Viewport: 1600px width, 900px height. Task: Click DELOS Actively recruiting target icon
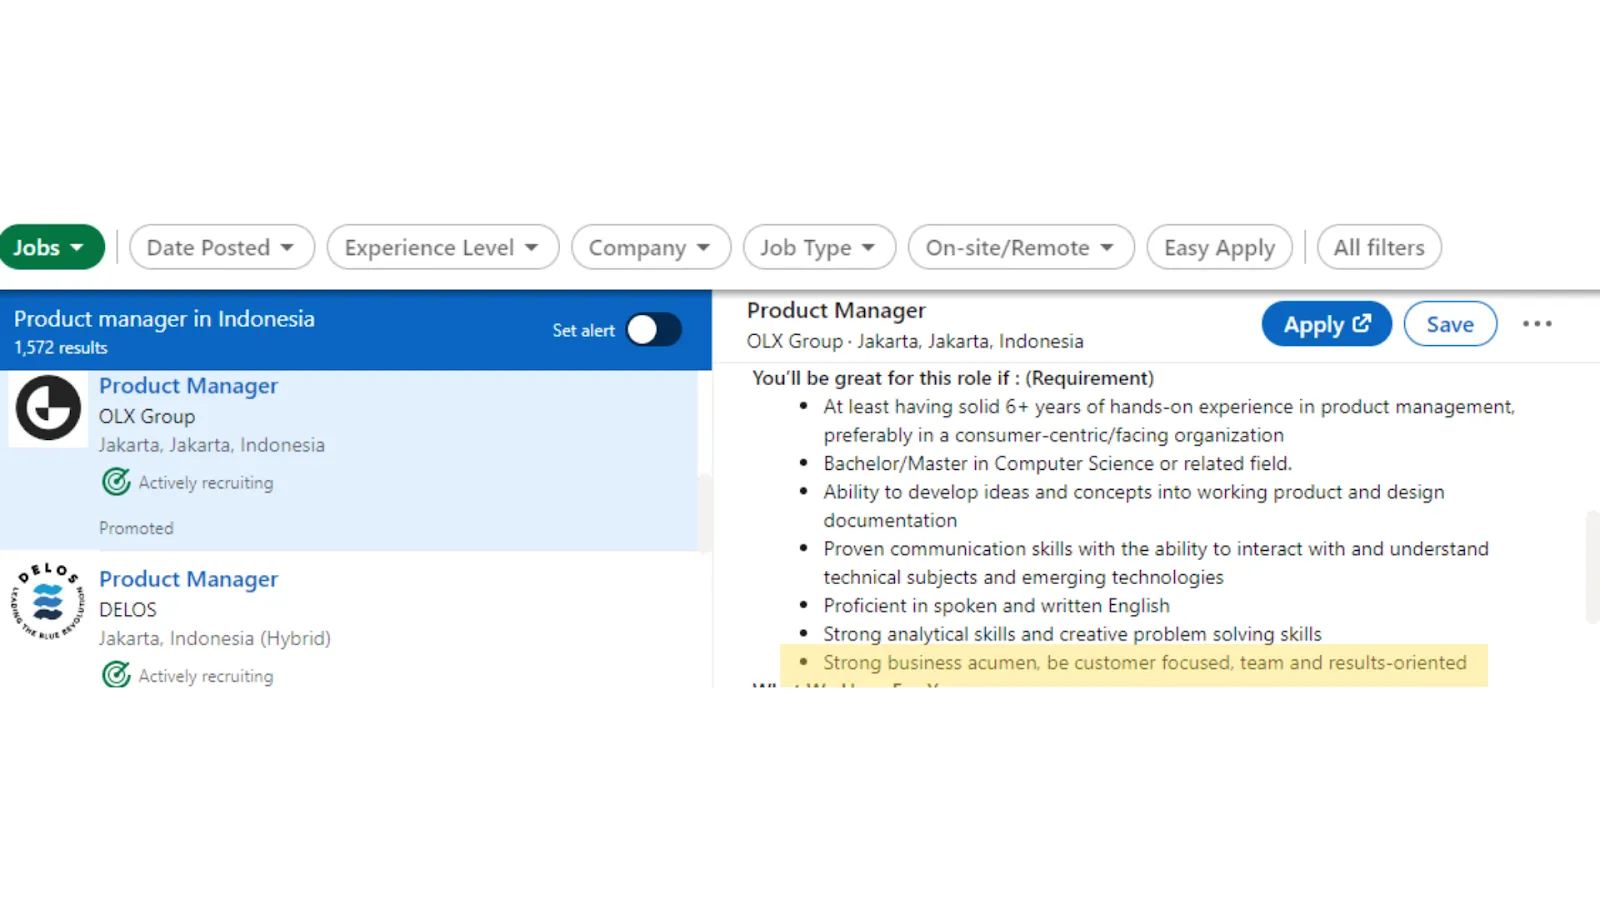click(116, 675)
